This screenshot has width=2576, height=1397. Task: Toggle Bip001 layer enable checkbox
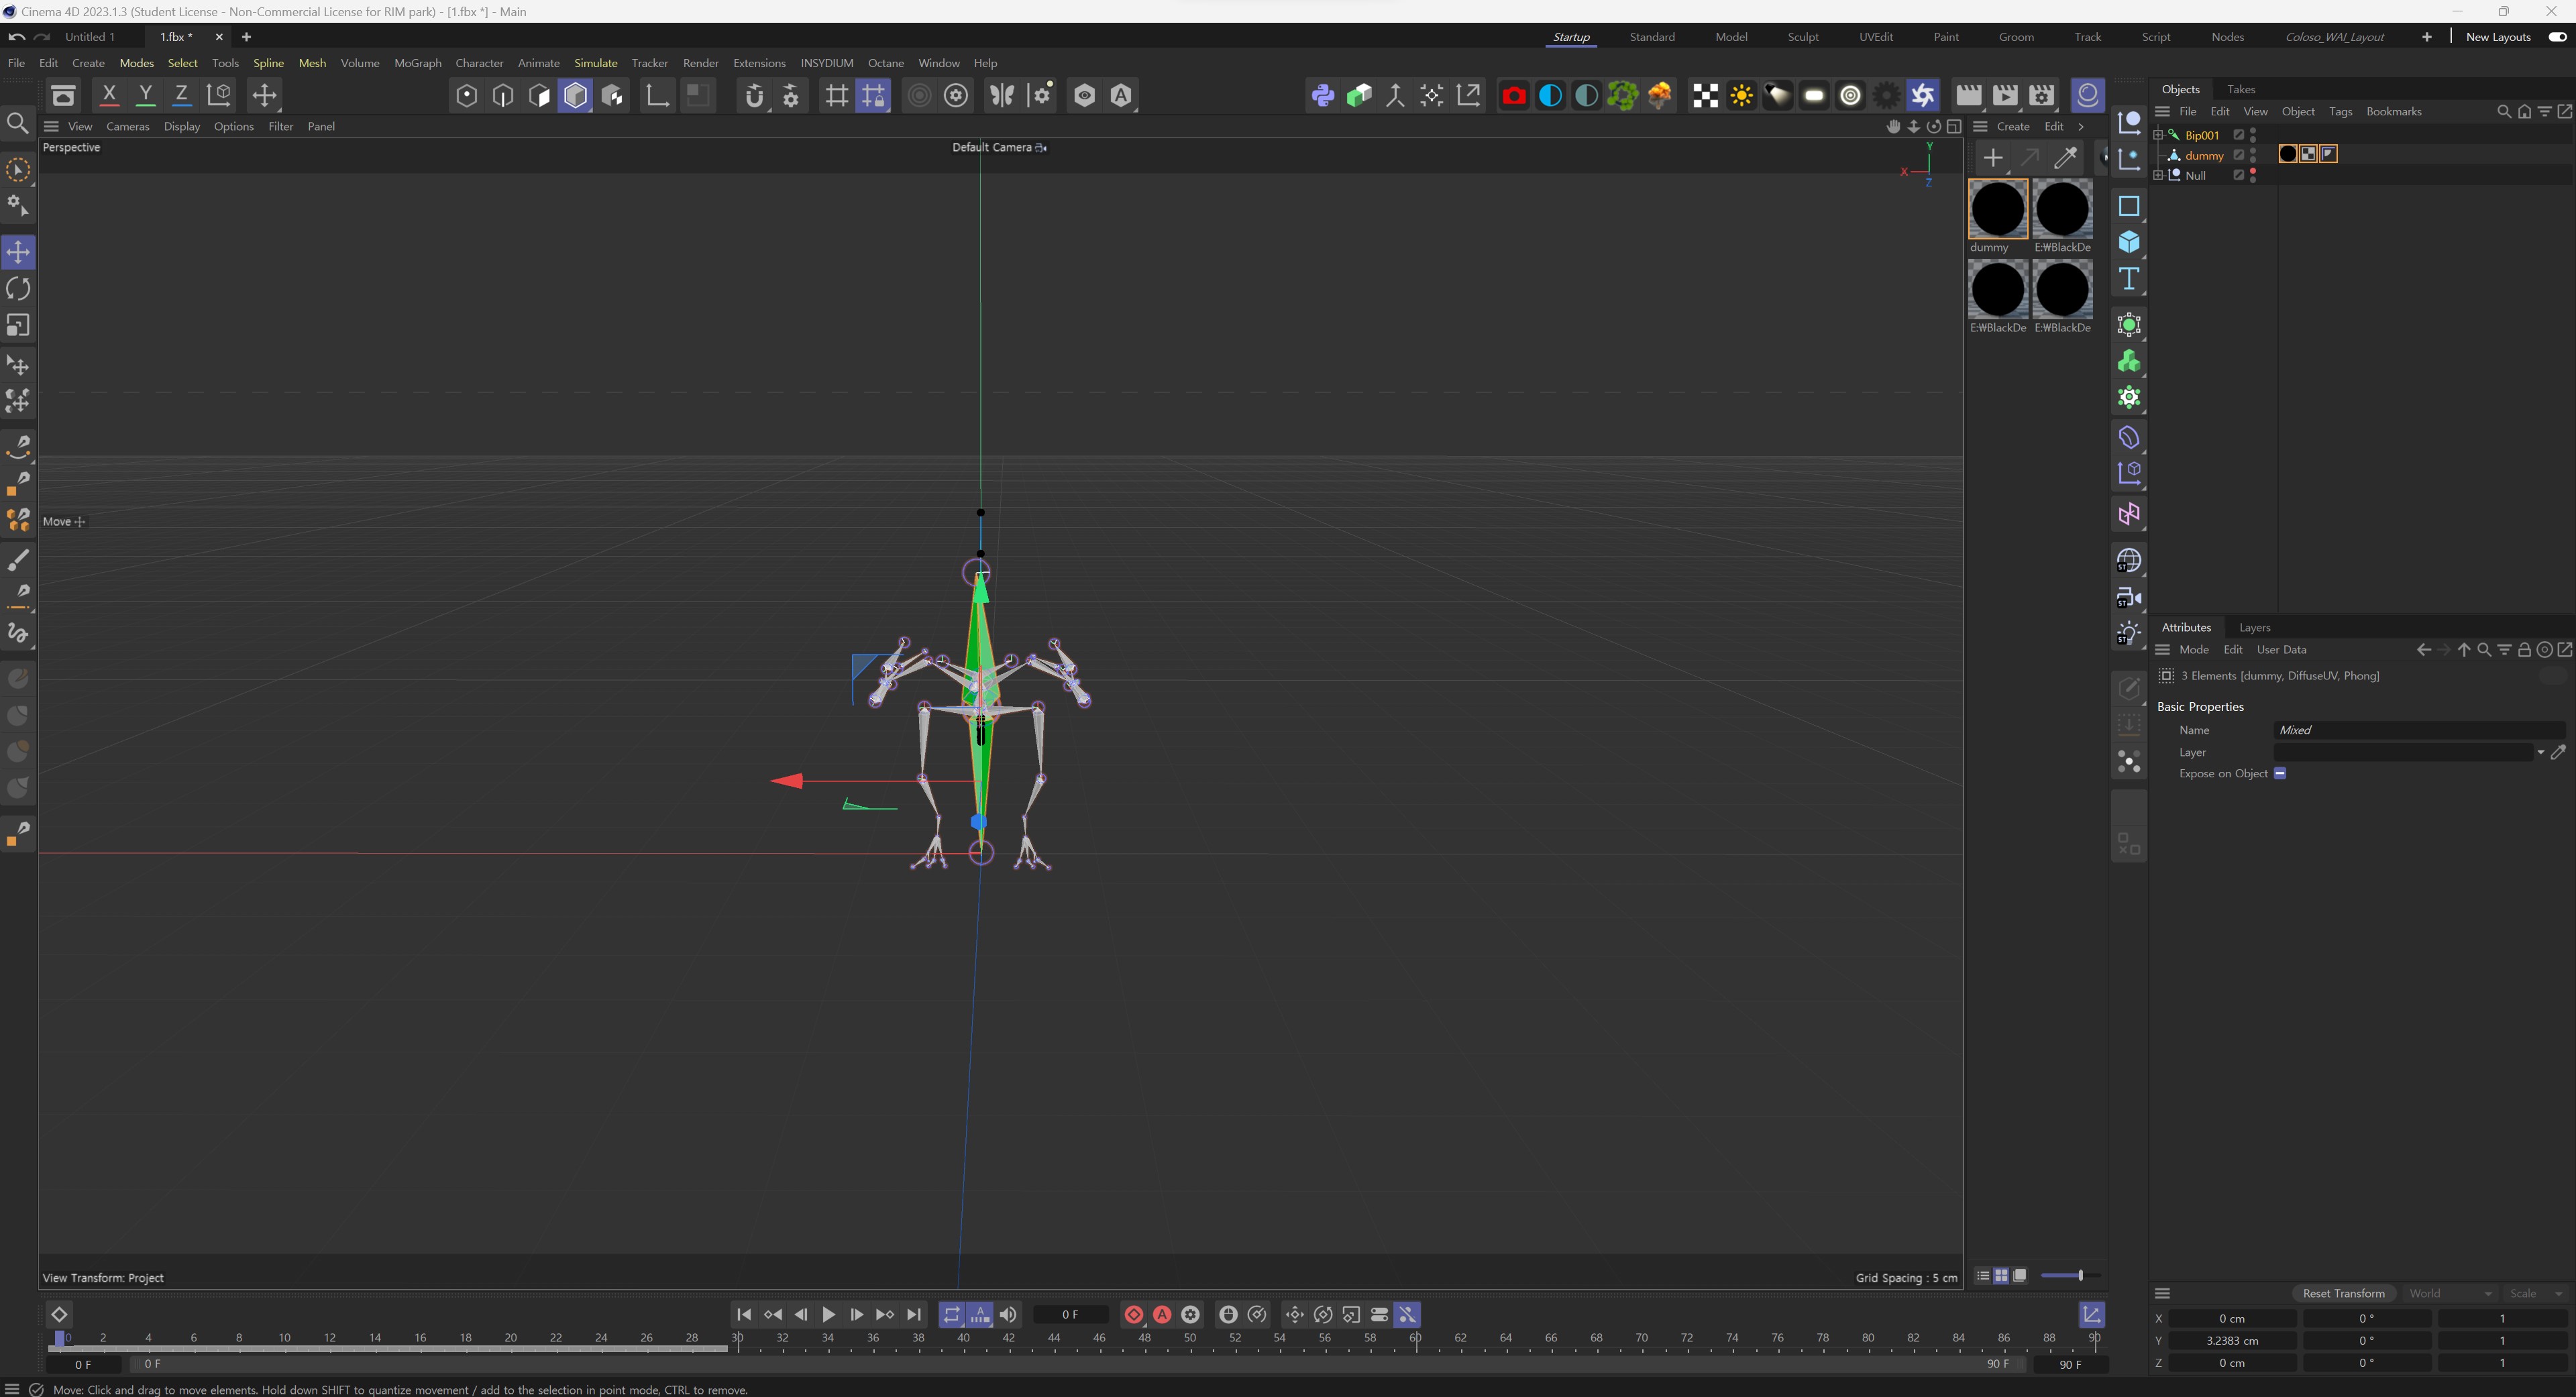2239,135
